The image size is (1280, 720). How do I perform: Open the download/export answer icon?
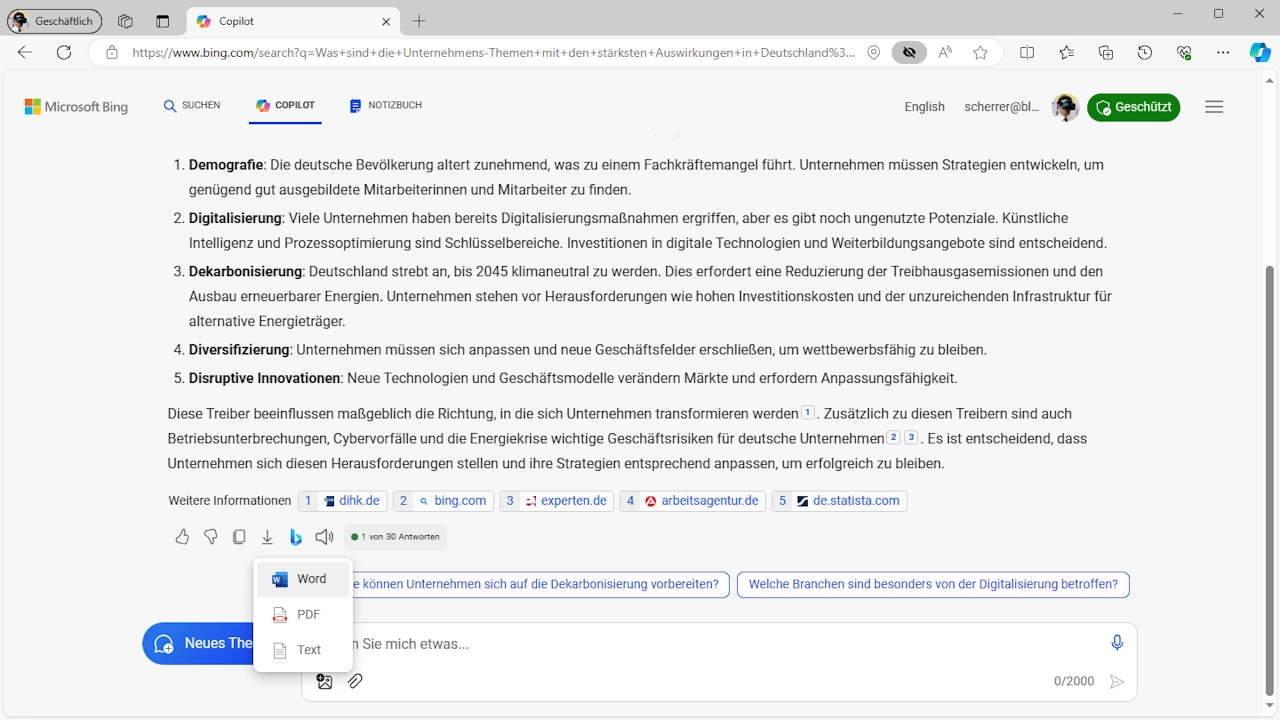click(267, 537)
